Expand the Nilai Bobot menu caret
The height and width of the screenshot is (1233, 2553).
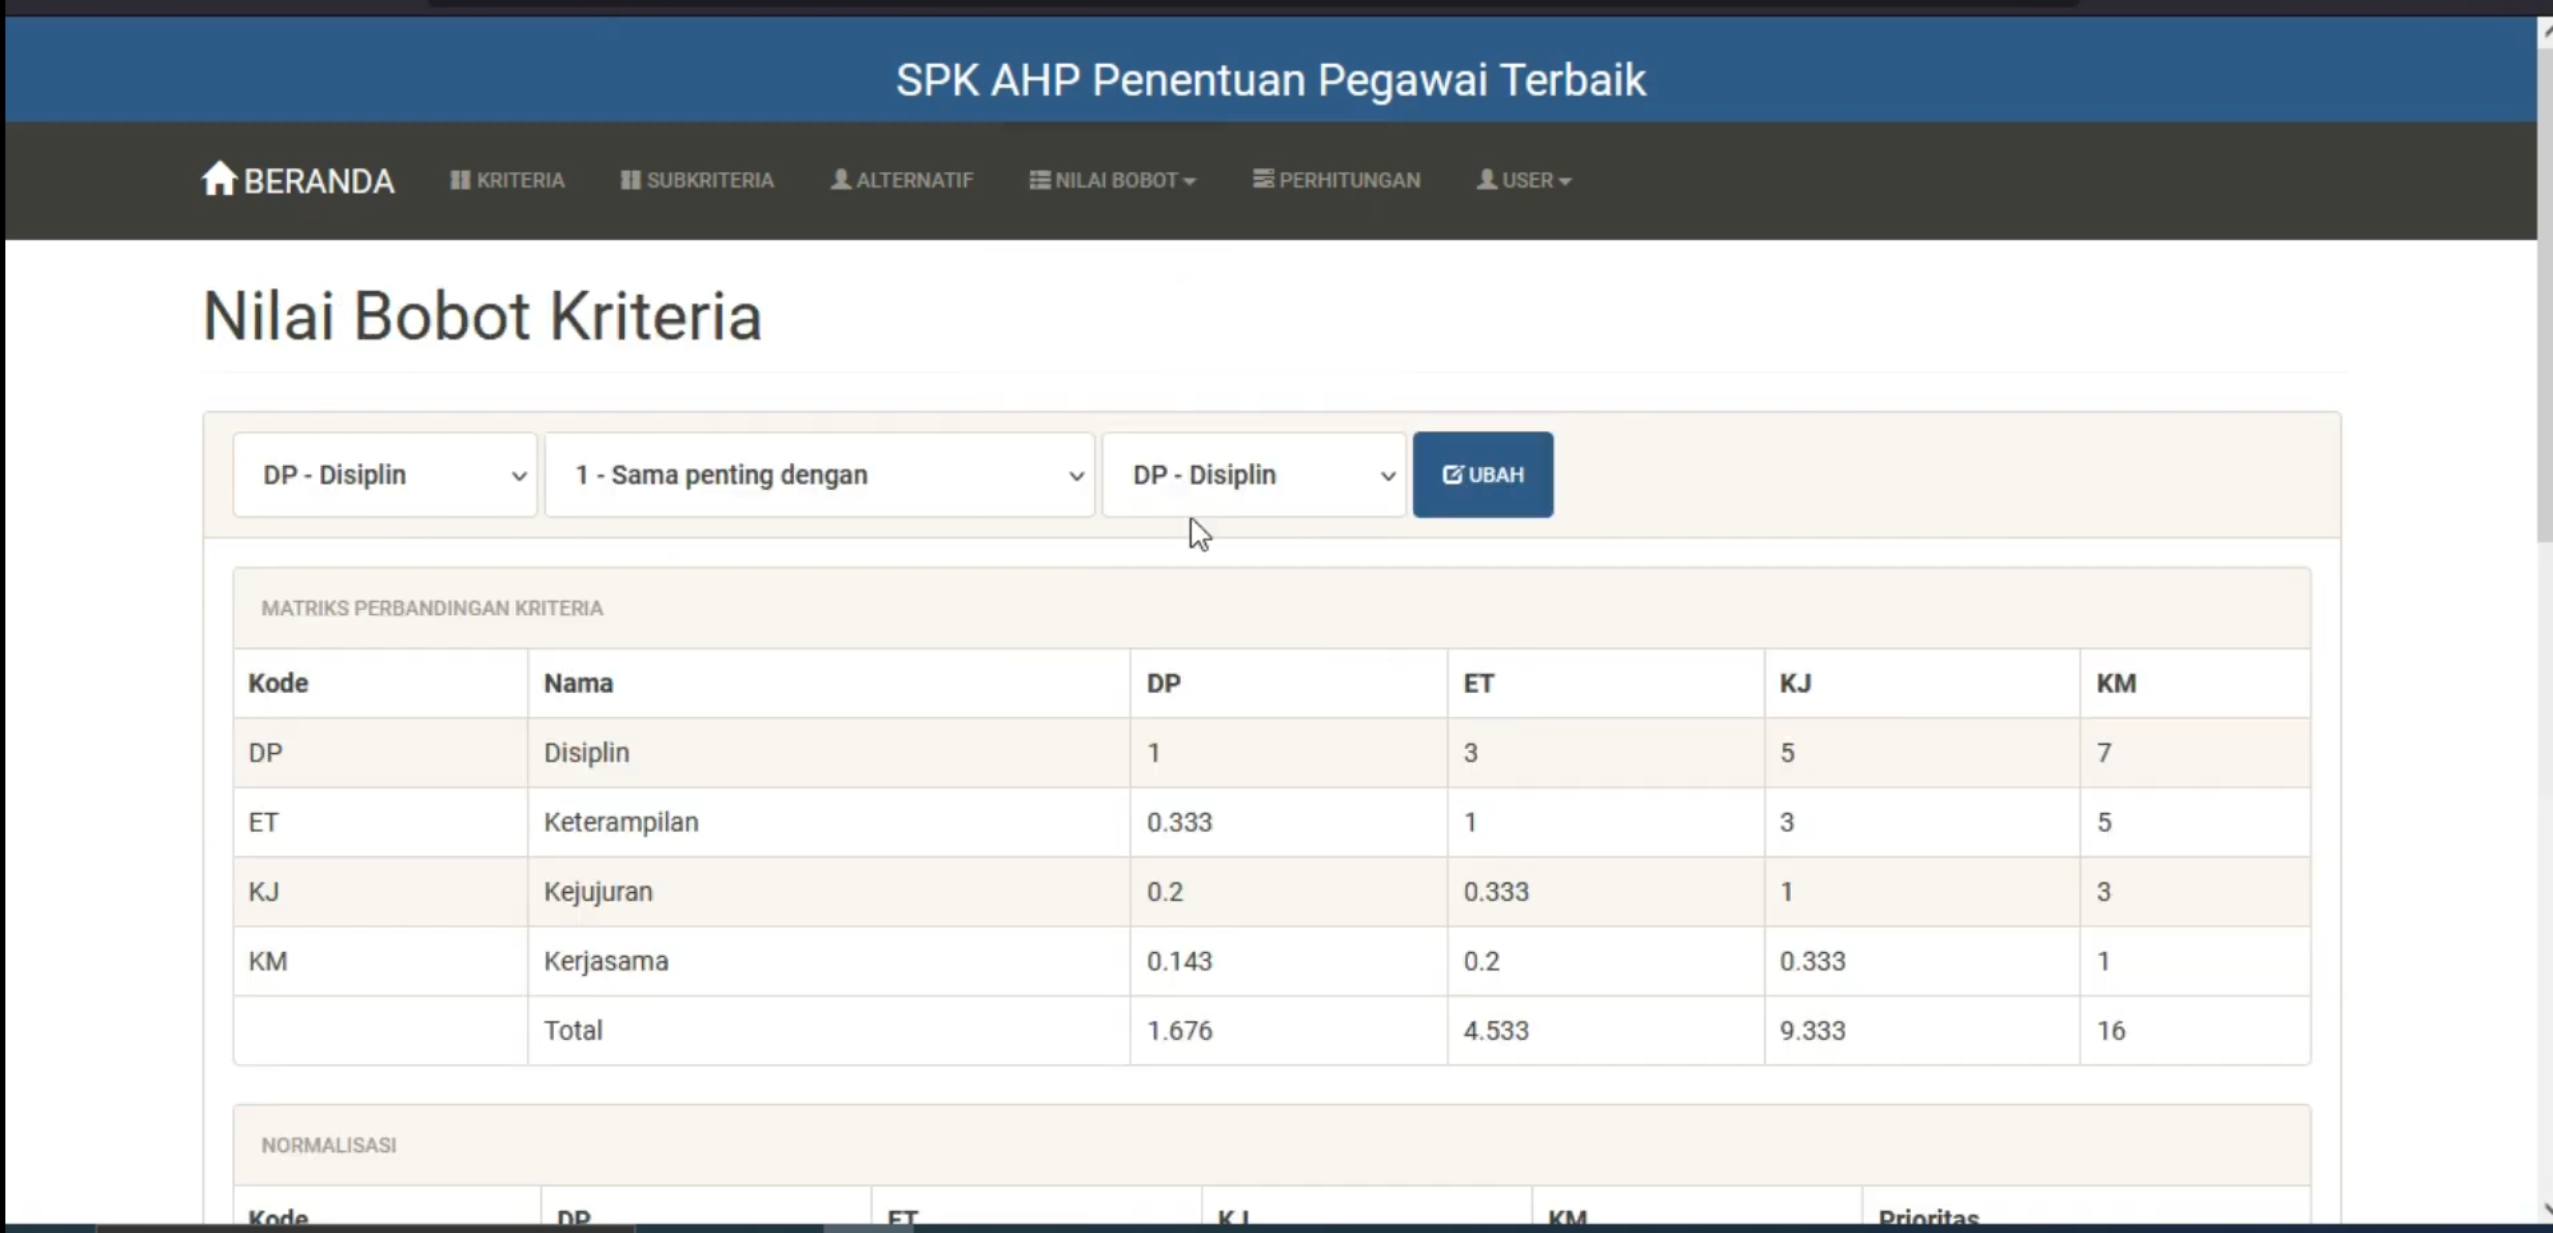pos(1189,182)
